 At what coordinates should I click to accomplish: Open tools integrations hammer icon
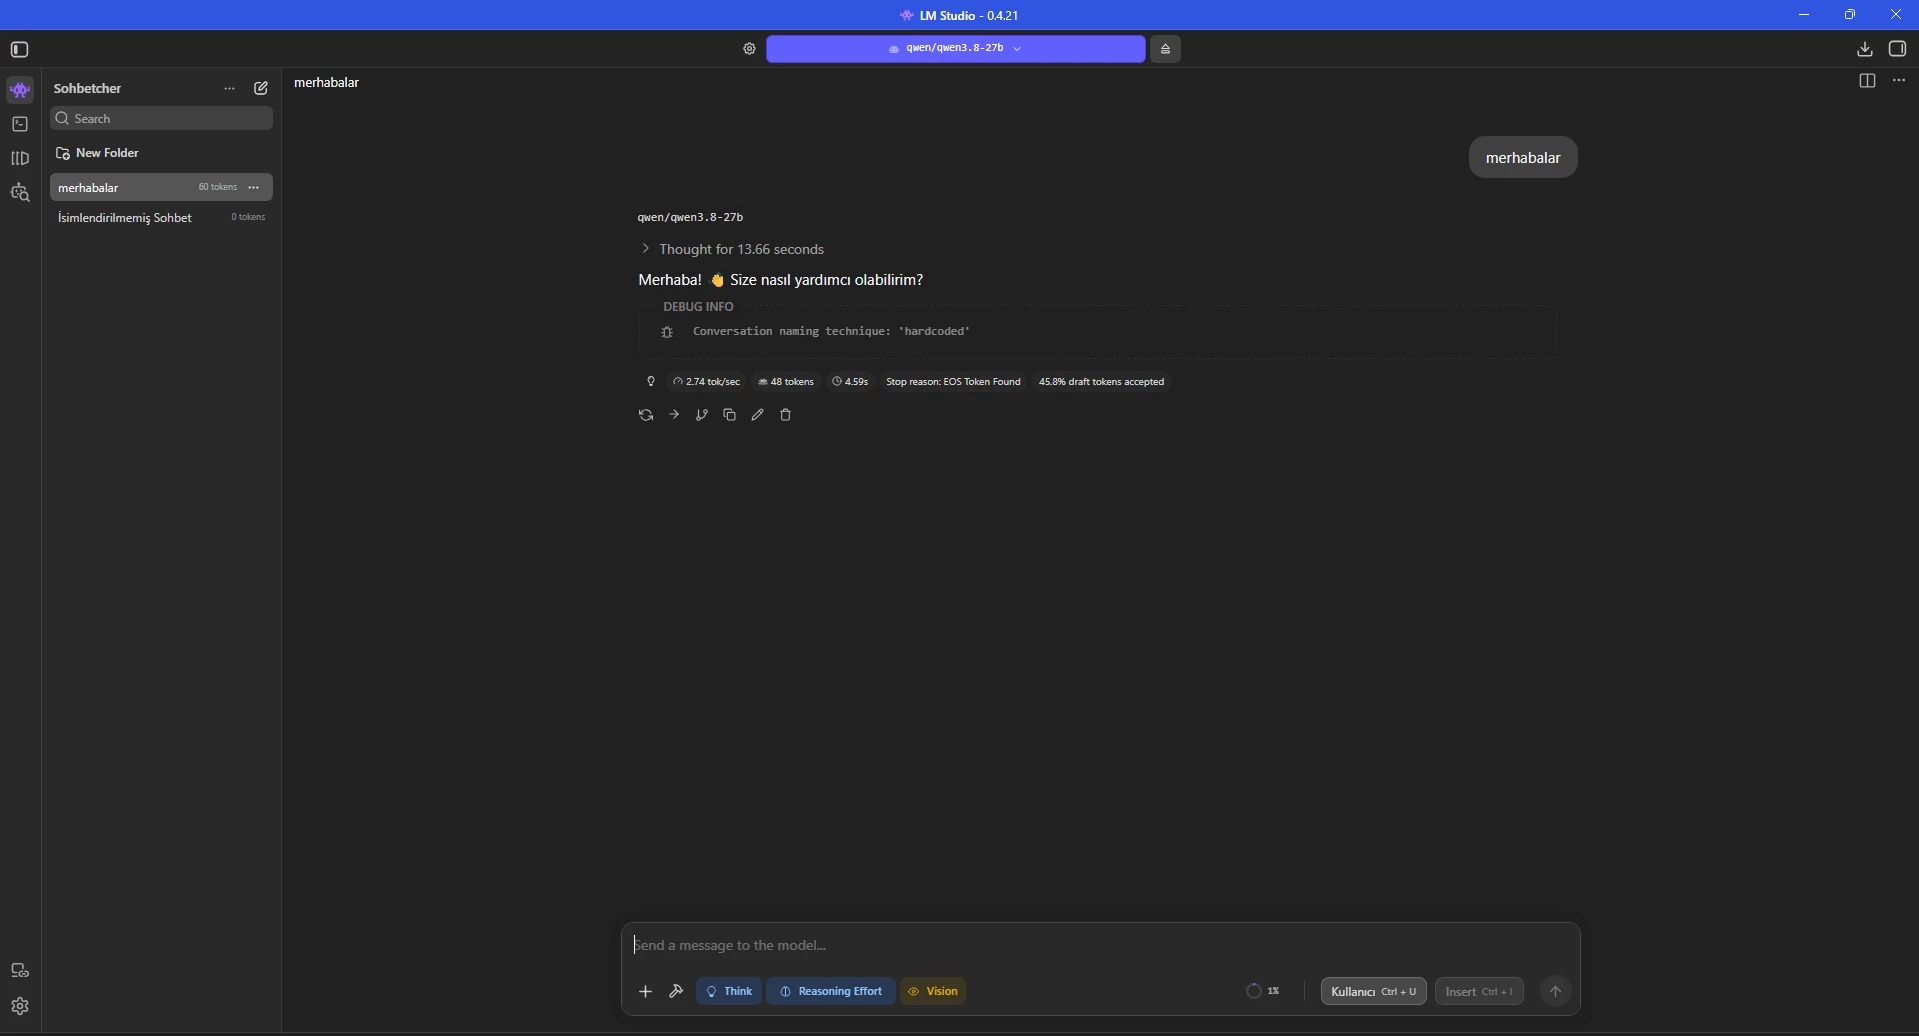676,992
